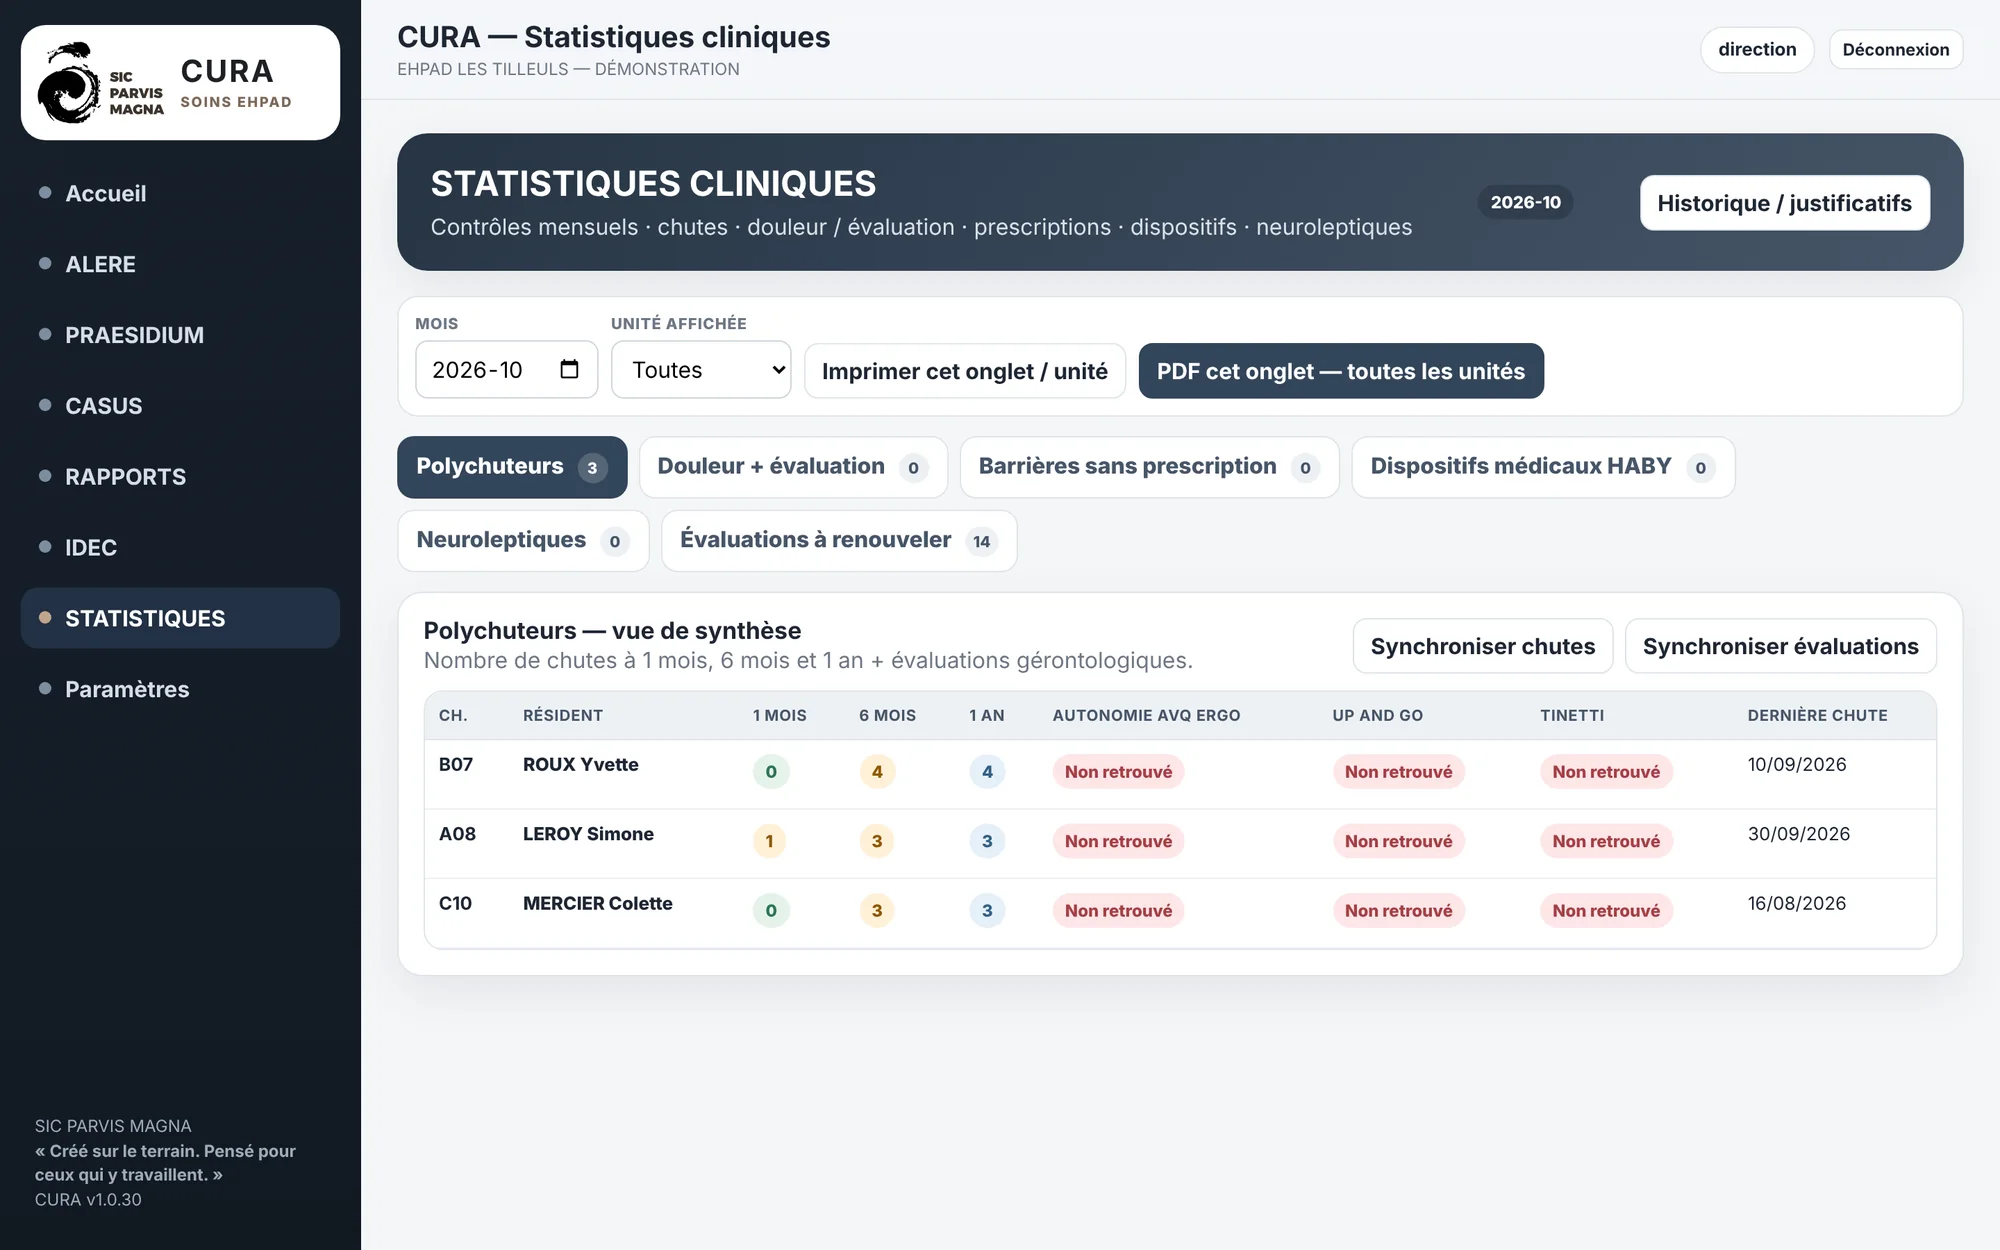This screenshot has height=1250, width=2000.
Task: Click Synchroniser évaluations button
Action: click(1781, 646)
